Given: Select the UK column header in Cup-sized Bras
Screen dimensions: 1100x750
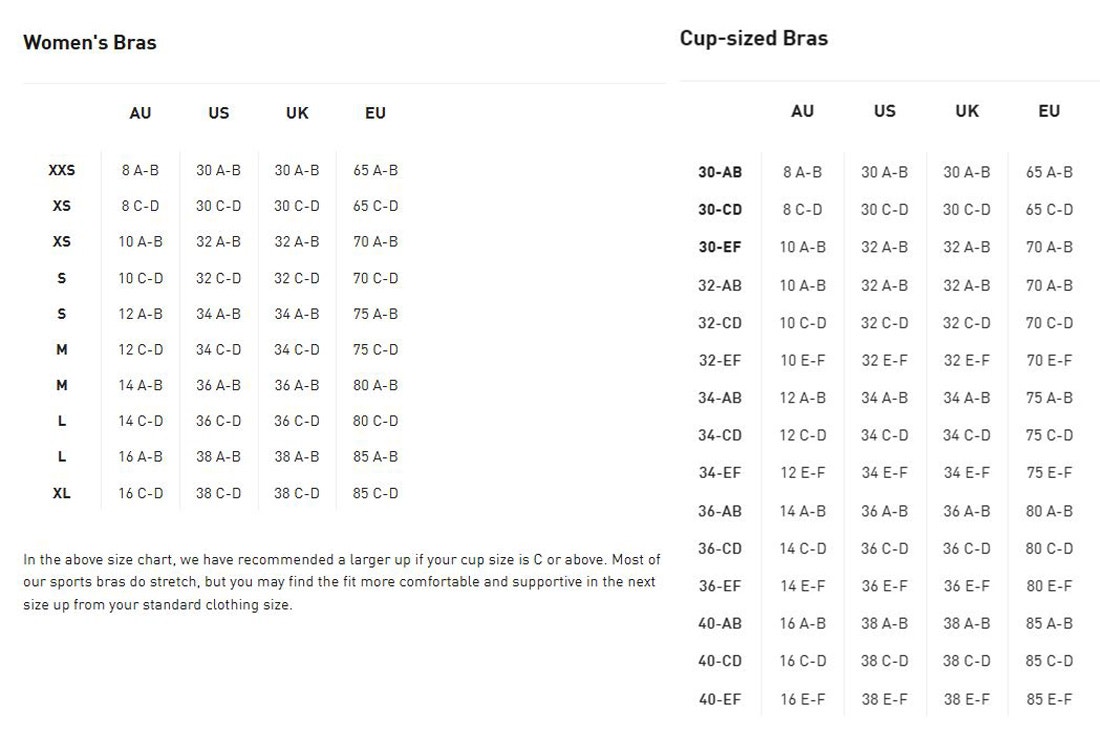Looking at the screenshot, I should tap(967, 111).
